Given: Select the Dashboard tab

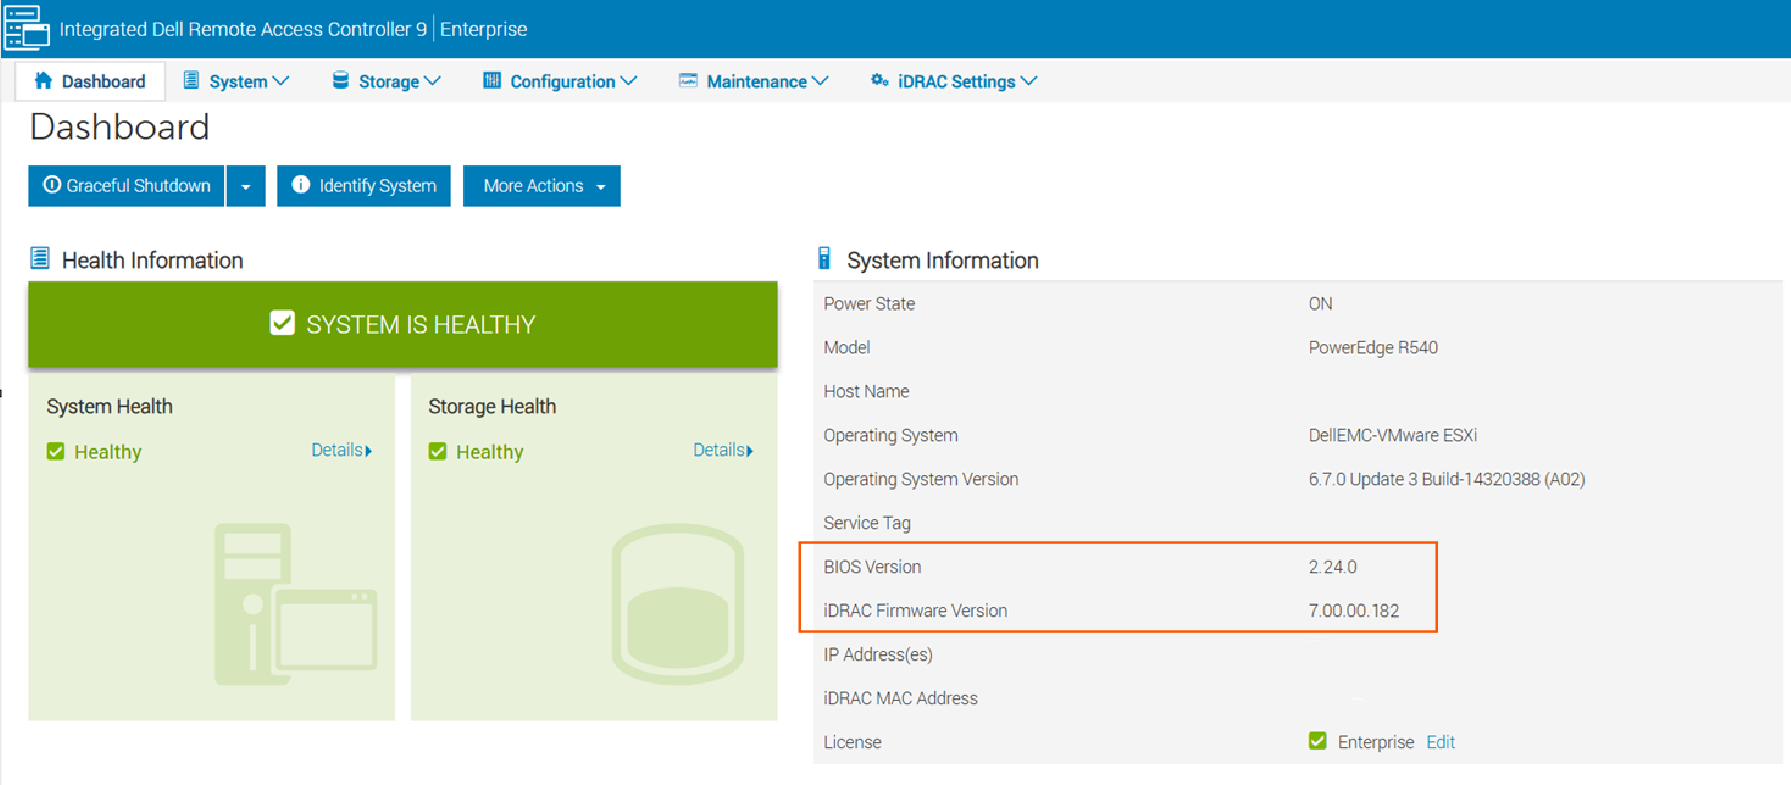Looking at the screenshot, I should click(x=90, y=81).
